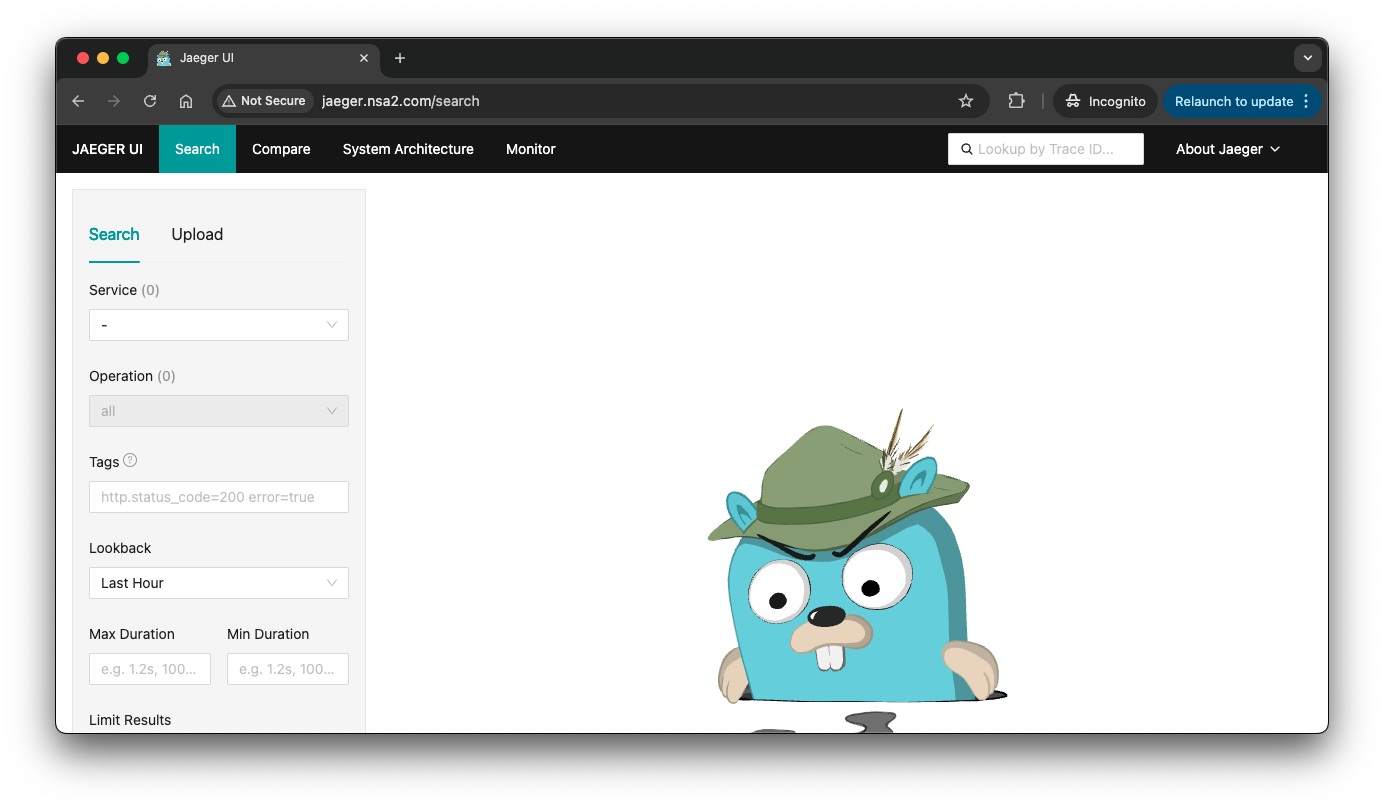Open the Monitor nav item
Image resolution: width=1384 pixels, height=807 pixels.
(531, 149)
